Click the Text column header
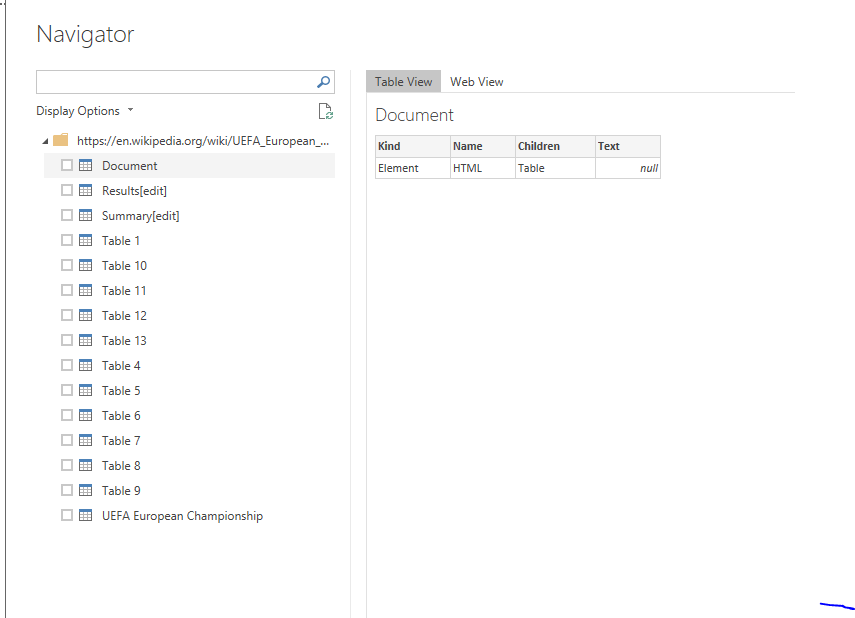 [x=628, y=146]
